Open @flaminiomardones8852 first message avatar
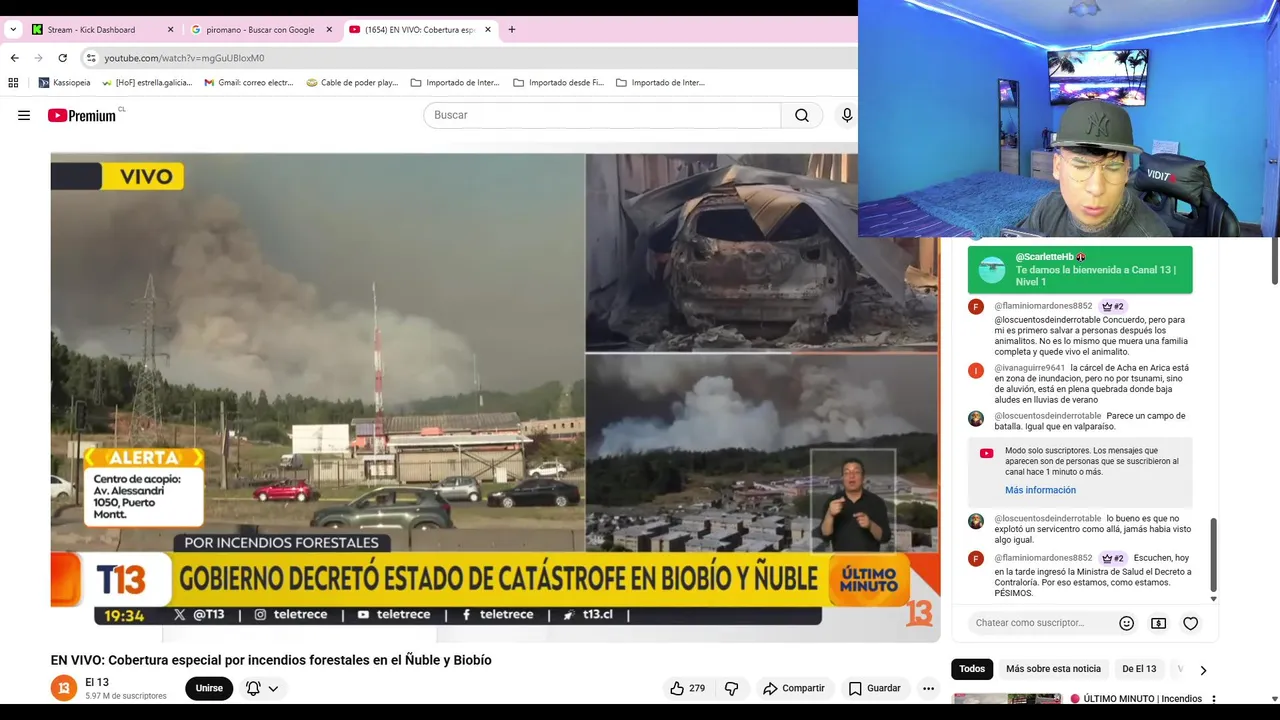Viewport: 1280px width, 720px height. pos(976,307)
